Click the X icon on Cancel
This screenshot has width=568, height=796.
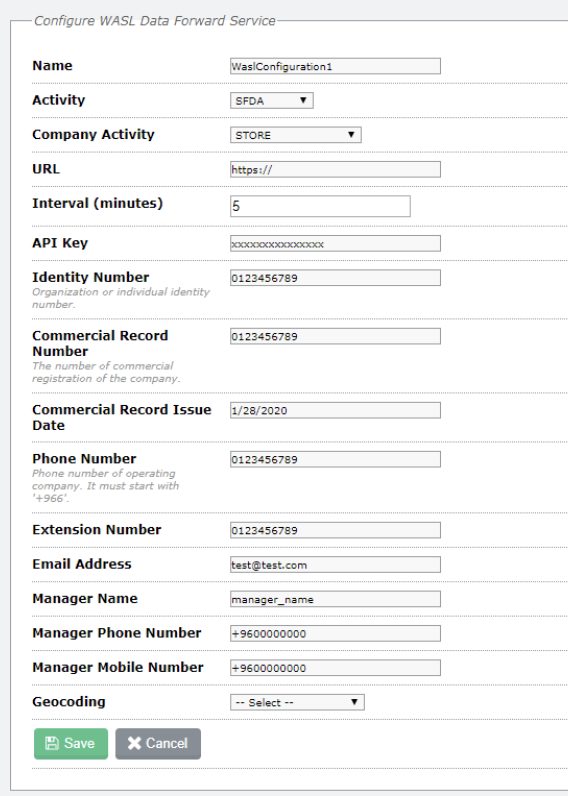pyautogui.click(x=134, y=743)
